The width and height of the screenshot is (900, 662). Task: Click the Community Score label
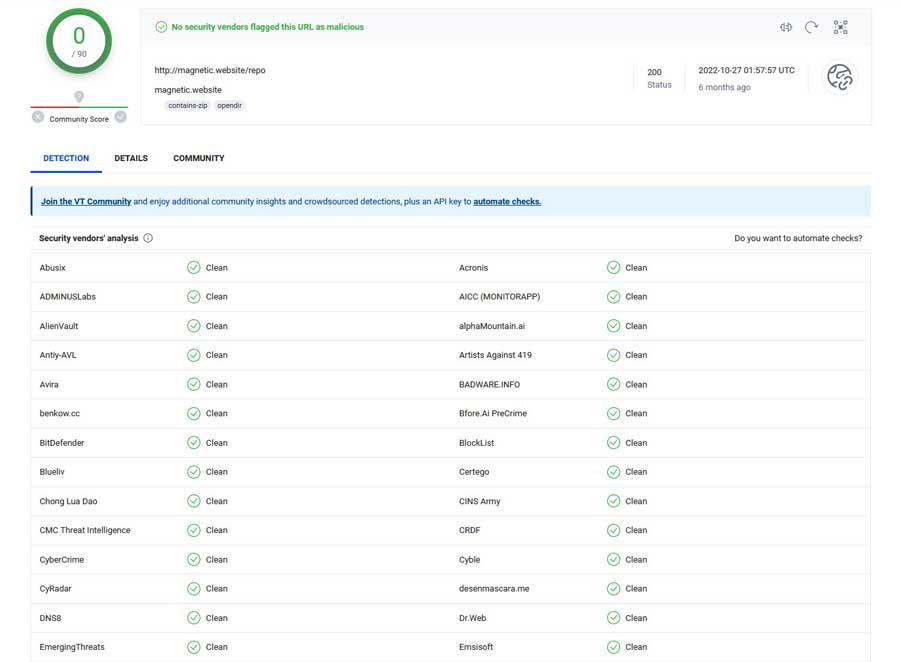(x=79, y=119)
